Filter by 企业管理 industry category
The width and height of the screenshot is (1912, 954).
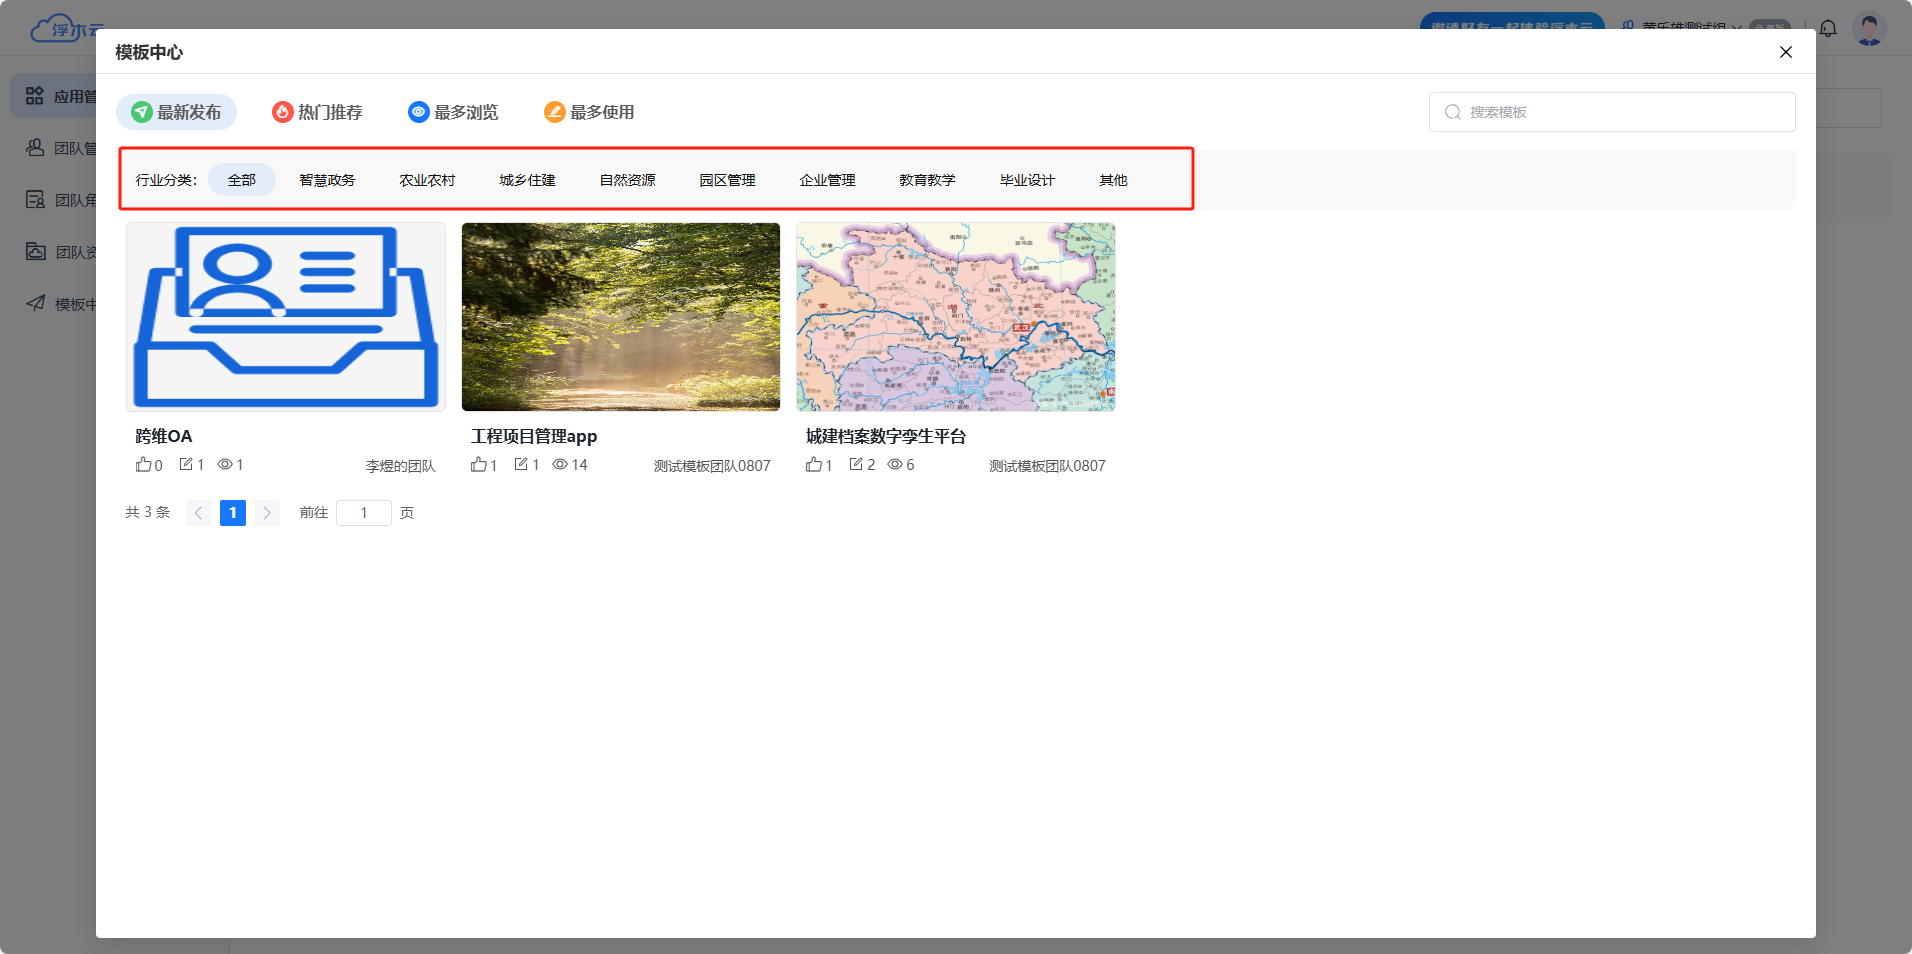(827, 180)
